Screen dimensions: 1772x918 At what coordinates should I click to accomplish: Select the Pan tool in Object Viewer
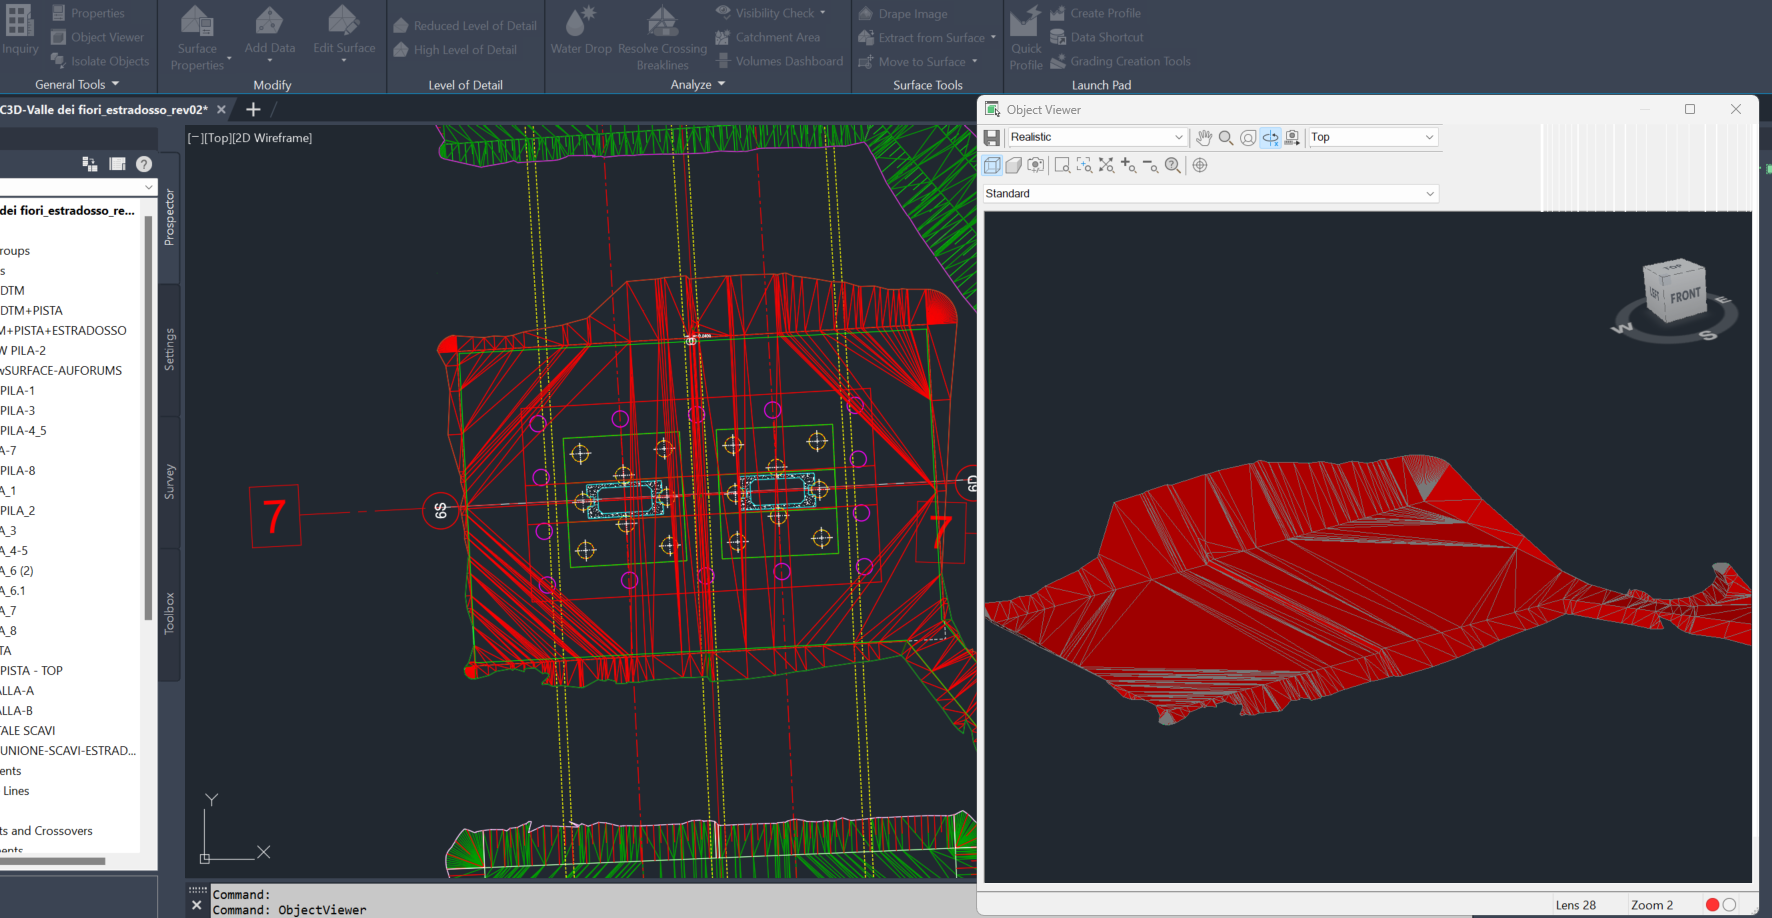click(1204, 137)
